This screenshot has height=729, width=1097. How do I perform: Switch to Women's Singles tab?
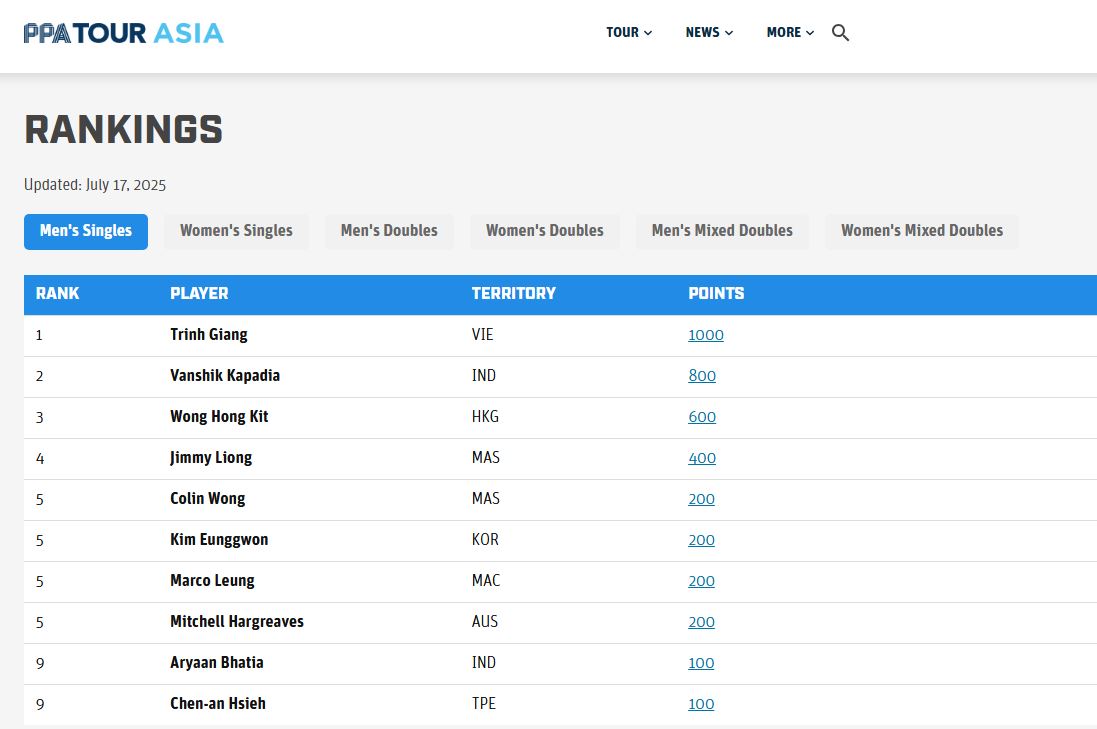tap(236, 232)
